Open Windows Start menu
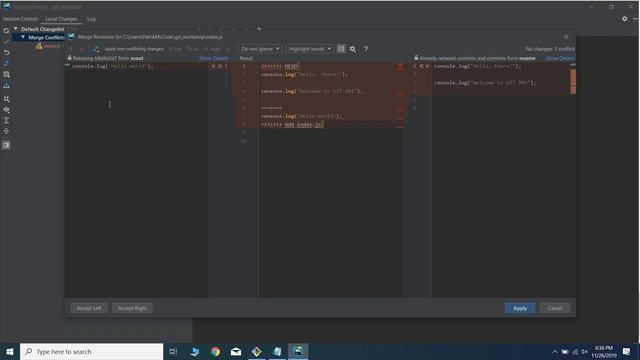 point(10,351)
